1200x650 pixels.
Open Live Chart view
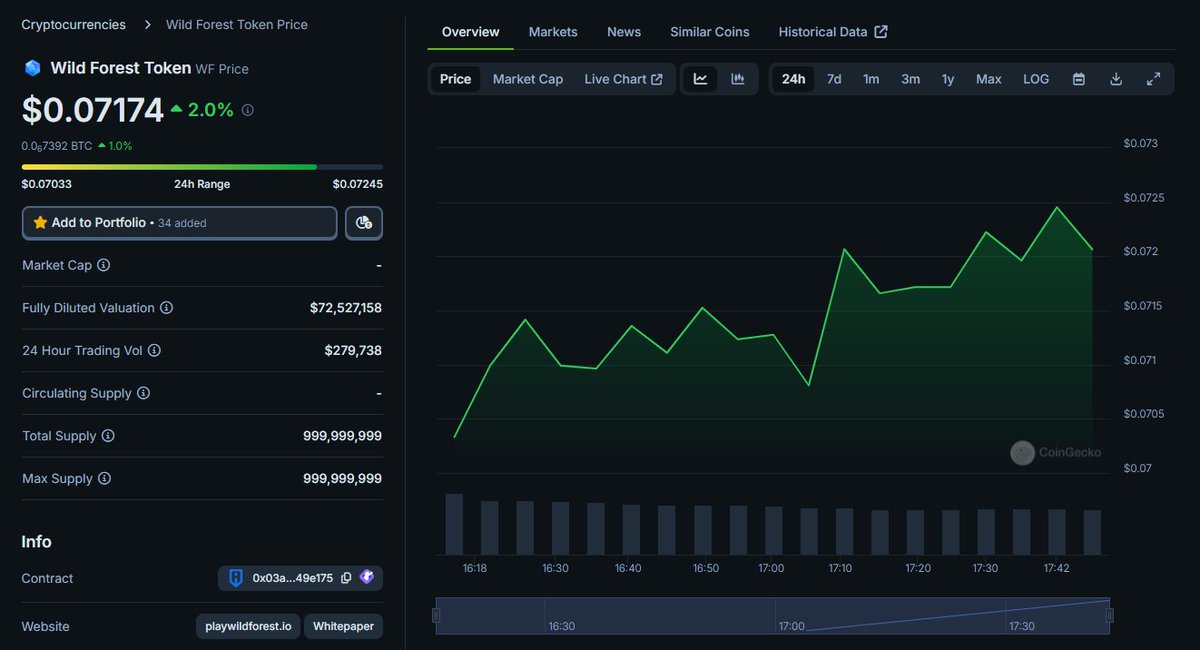623,79
